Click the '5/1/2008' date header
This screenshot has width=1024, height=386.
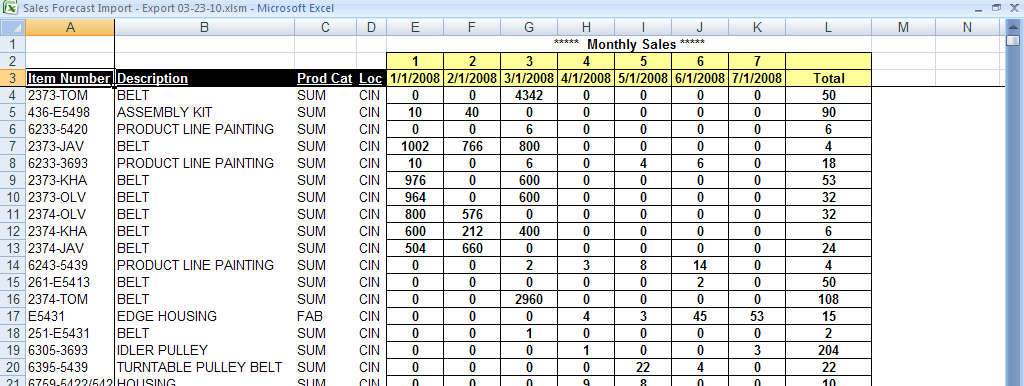tap(643, 78)
